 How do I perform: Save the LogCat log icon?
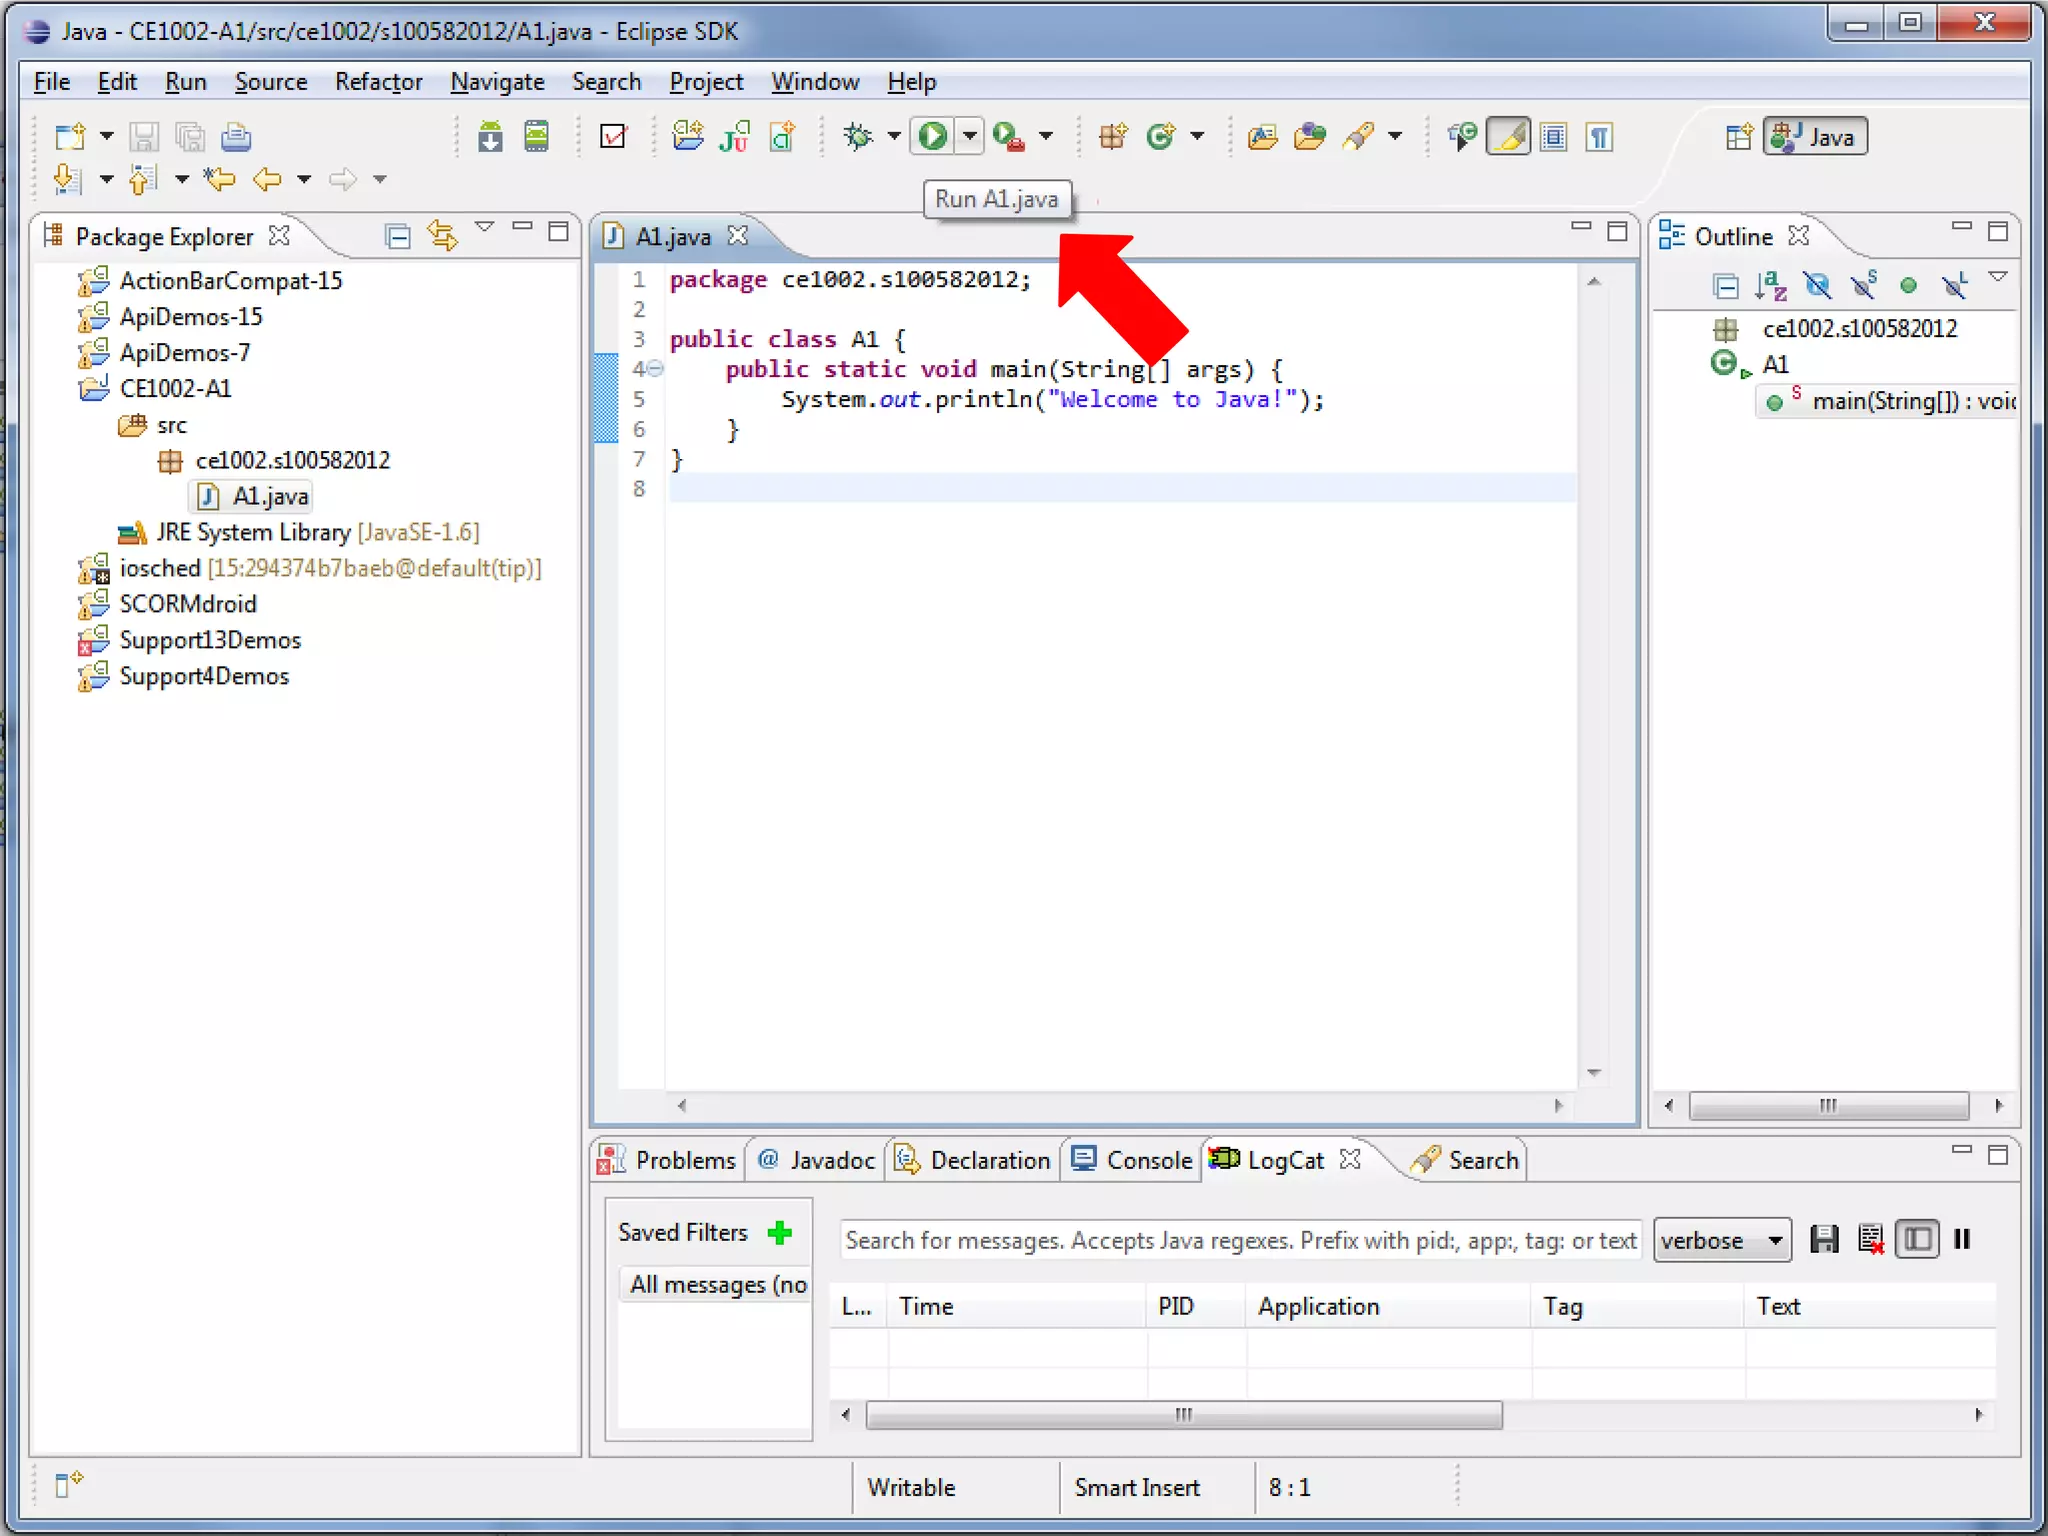(x=1824, y=1240)
